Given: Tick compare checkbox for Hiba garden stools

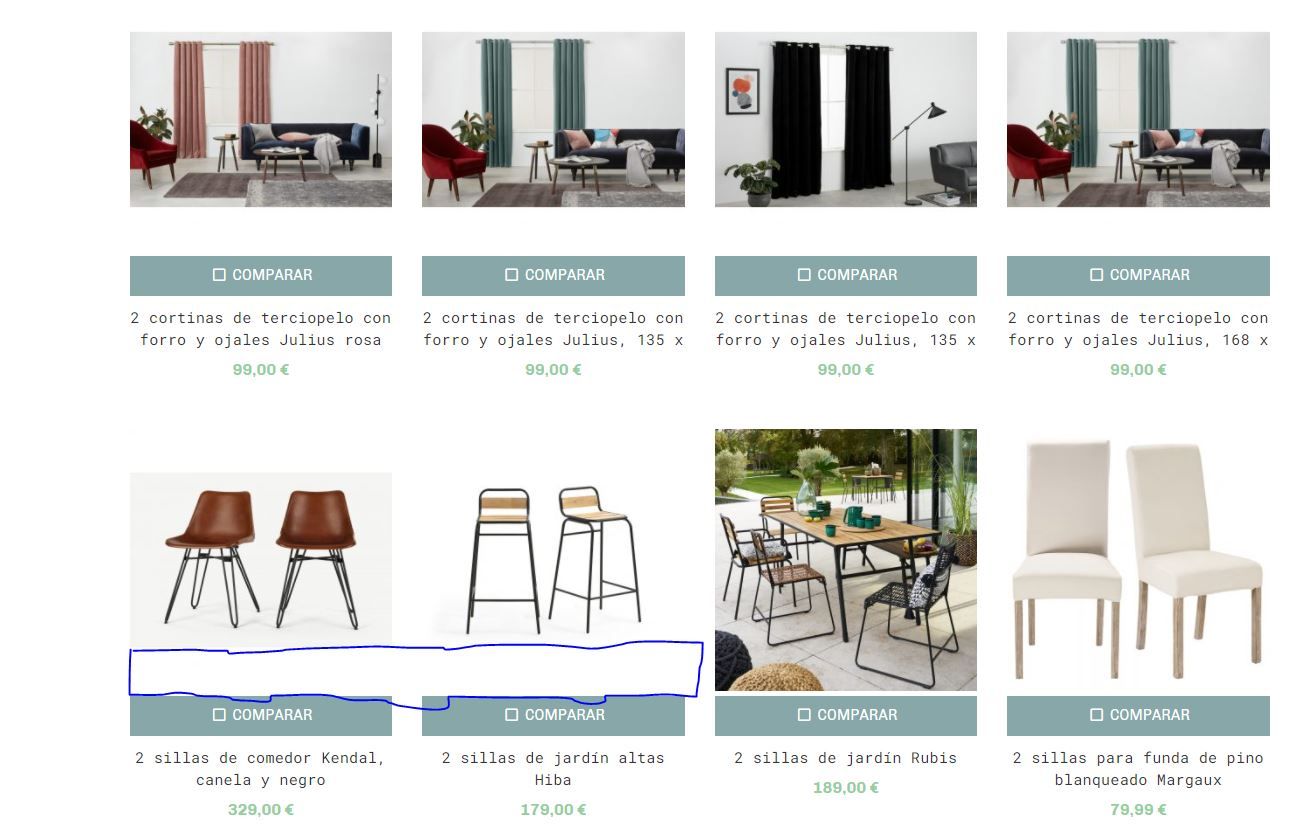Looking at the screenshot, I should tap(512, 715).
